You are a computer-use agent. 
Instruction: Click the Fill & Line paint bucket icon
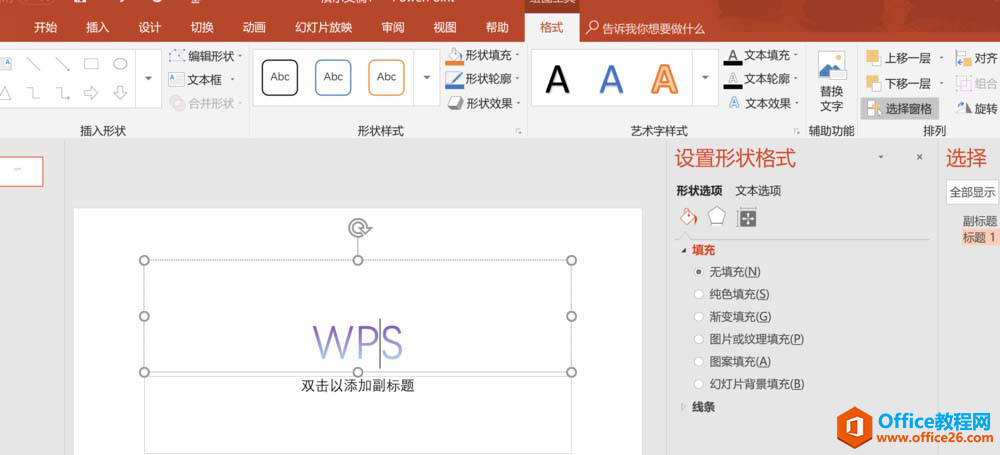point(687,216)
